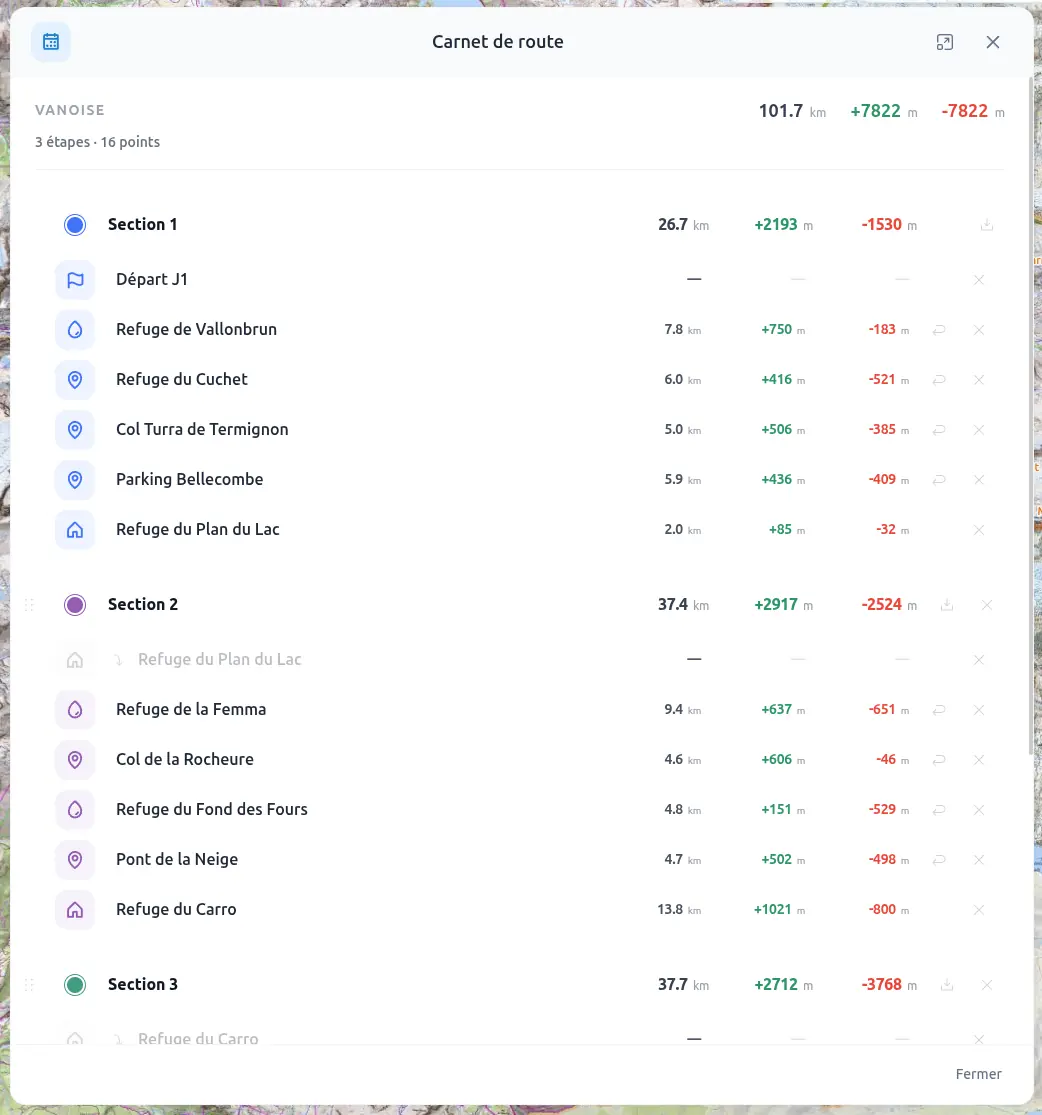Click the Section 2 drag handle

29,605
